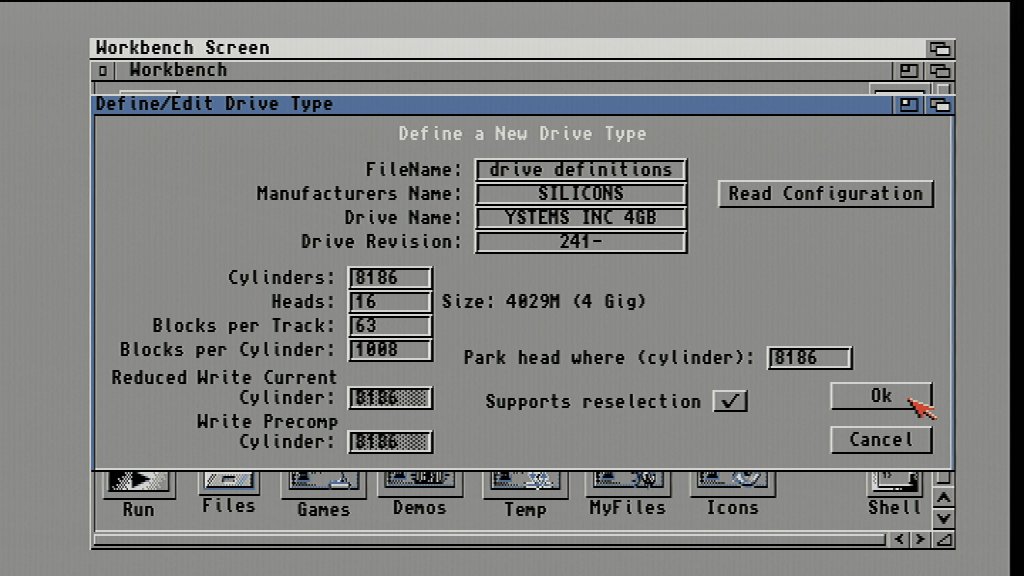The image size is (1024, 576).
Task: Cancel the drive type definition
Action: coord(880,440)
